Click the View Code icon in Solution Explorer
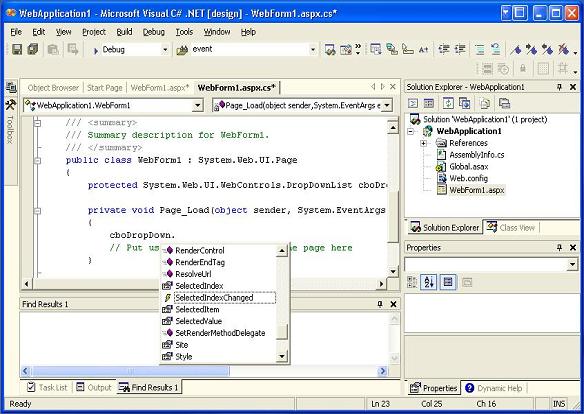The height and width of the screenshot is (414, 584). coord(413,103)
